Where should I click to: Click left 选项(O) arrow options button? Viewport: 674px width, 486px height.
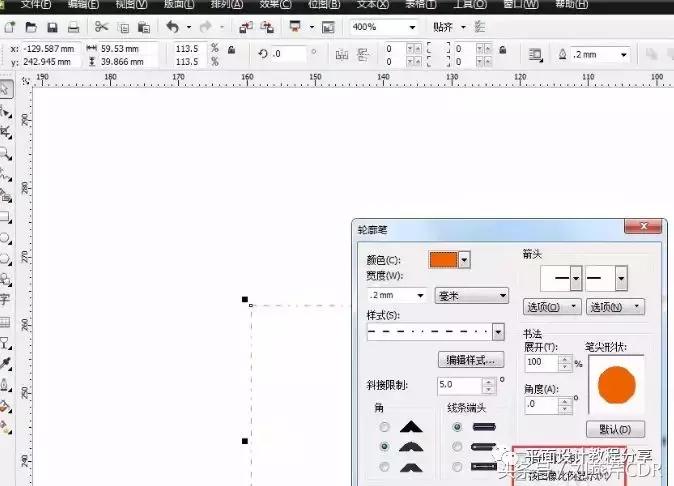coord(552,307)
